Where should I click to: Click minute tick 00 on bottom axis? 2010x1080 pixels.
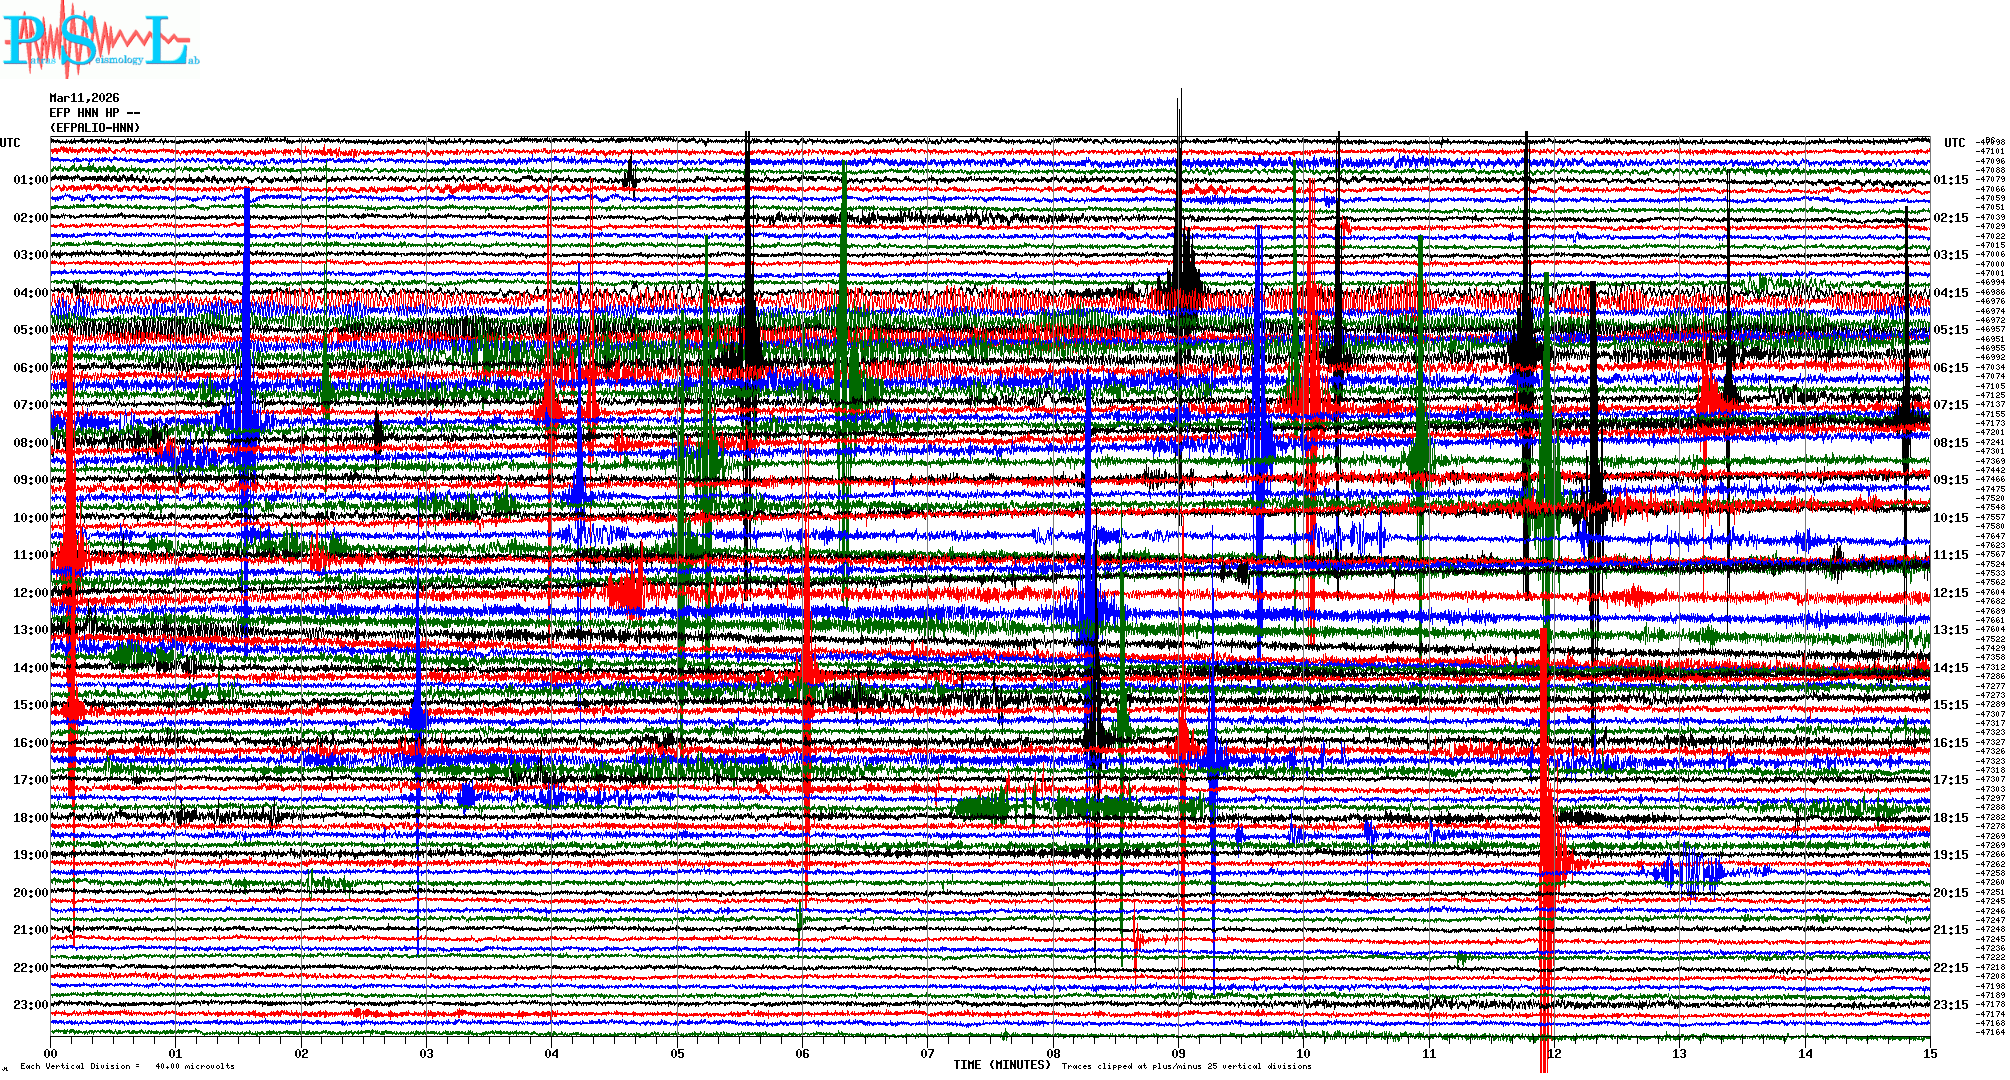click(51, 1053)
